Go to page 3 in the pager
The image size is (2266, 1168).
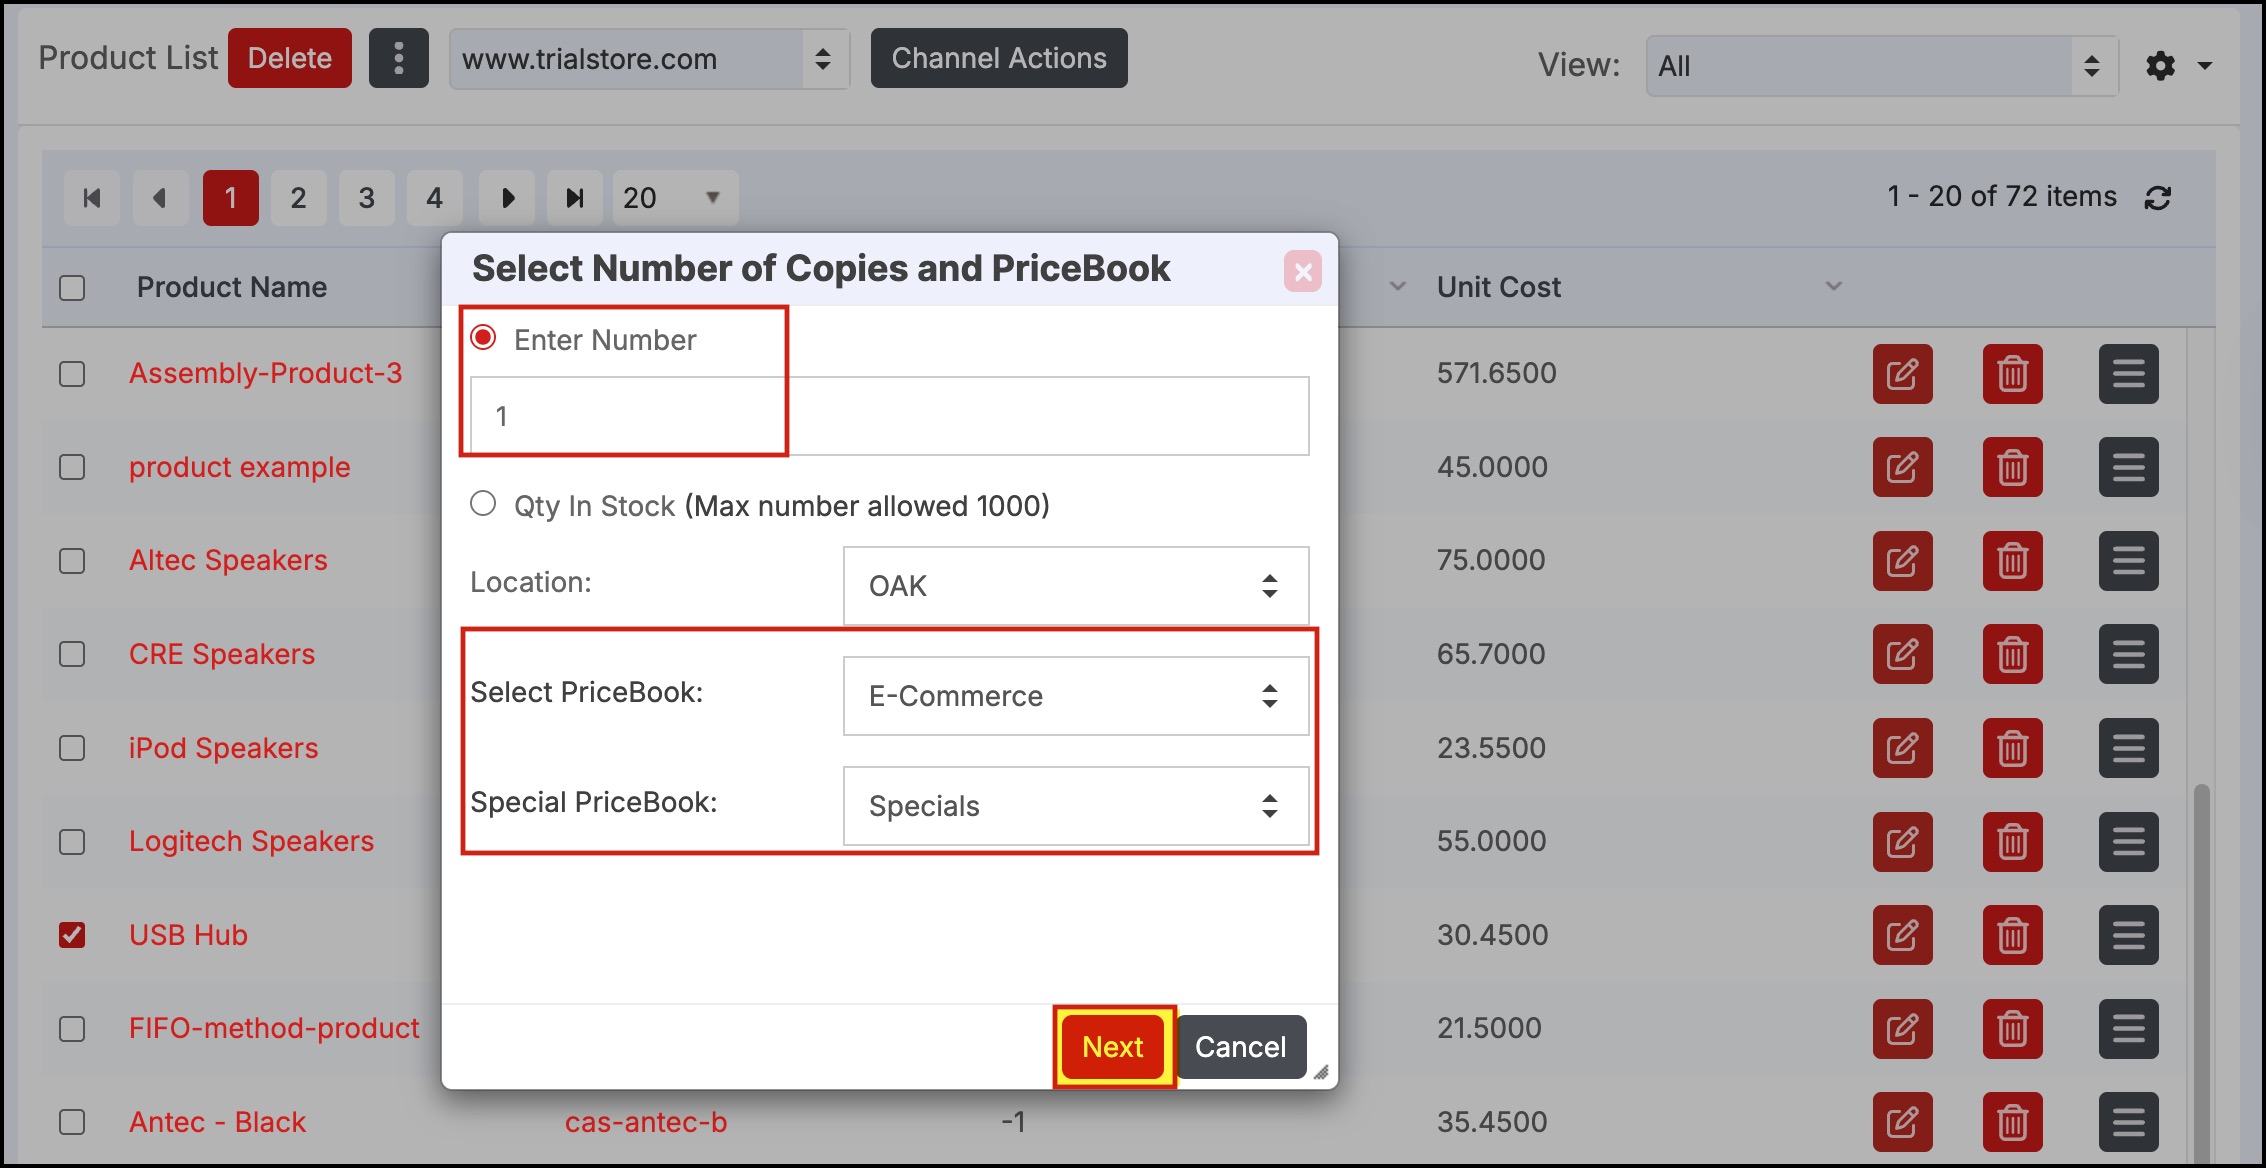pos(366,198)
